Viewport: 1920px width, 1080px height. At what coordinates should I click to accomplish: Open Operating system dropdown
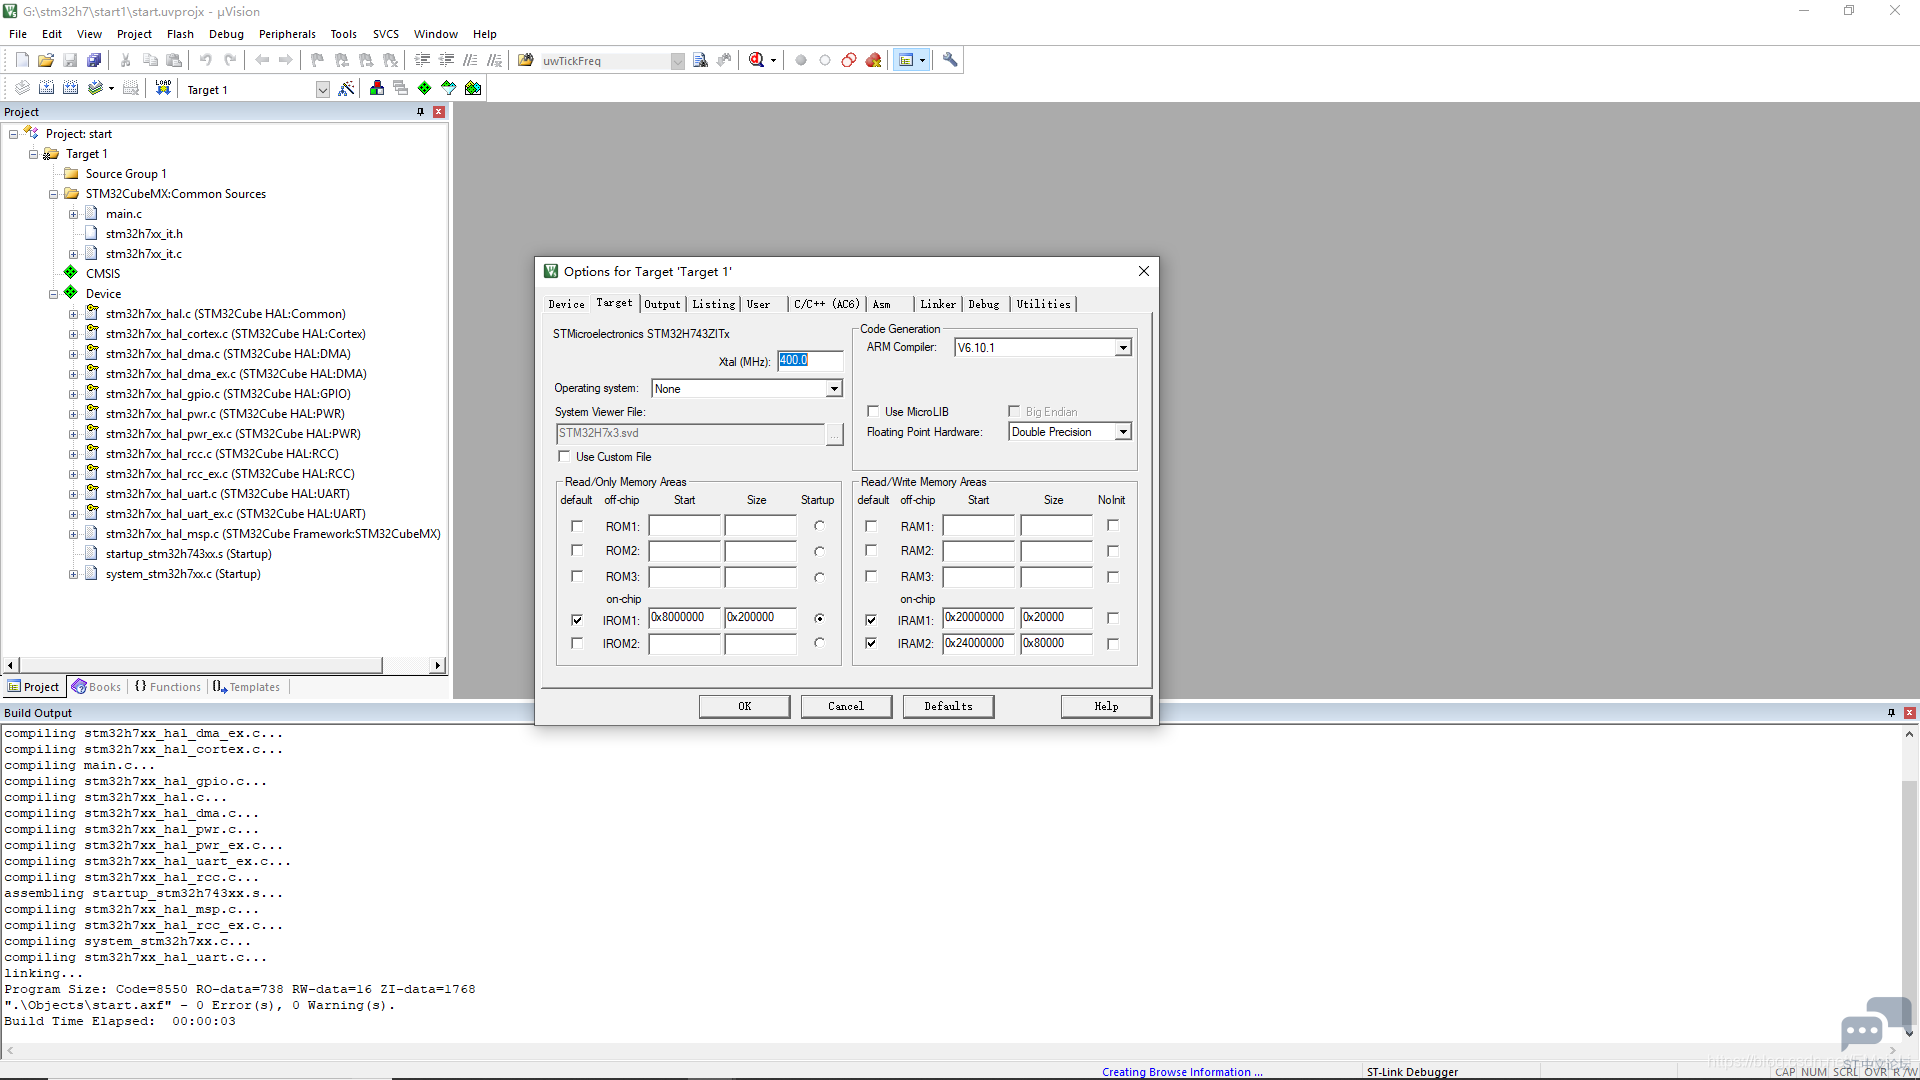pyautogui.click(x=834, y=389)
